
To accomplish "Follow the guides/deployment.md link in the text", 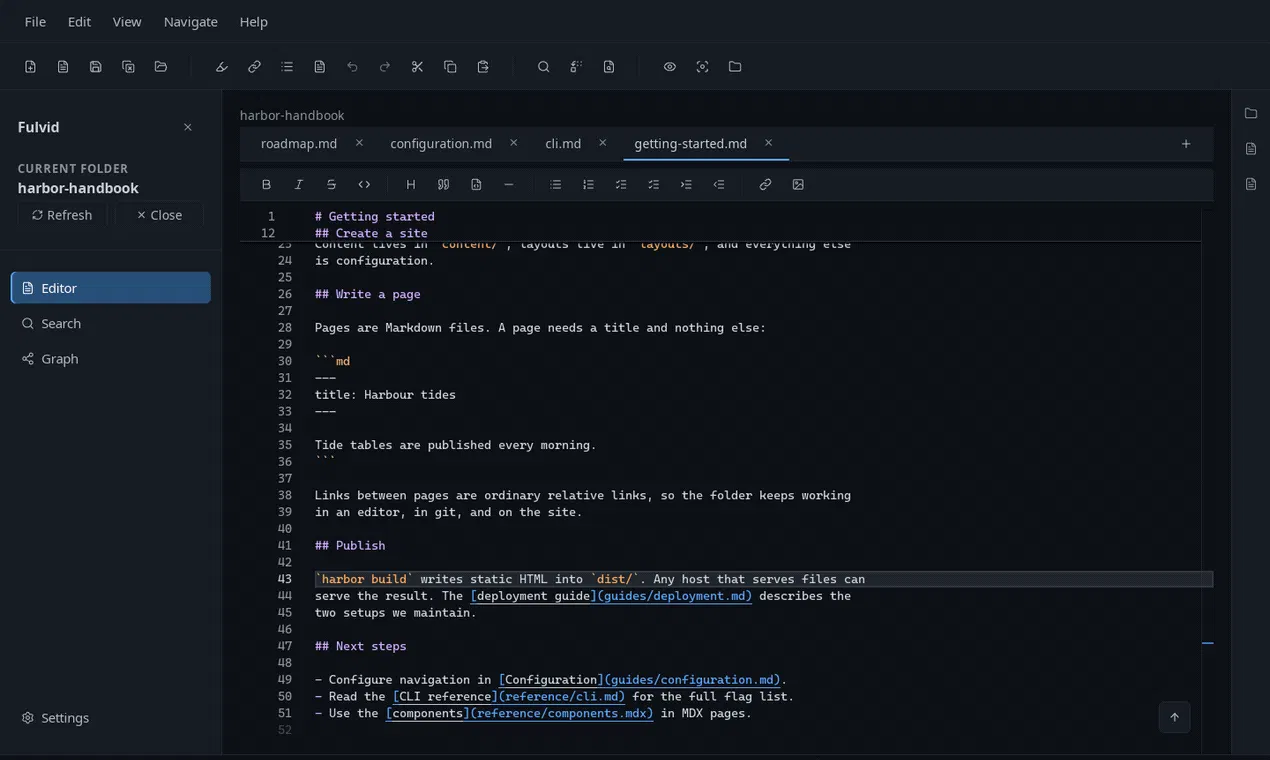I will point(675,596).
